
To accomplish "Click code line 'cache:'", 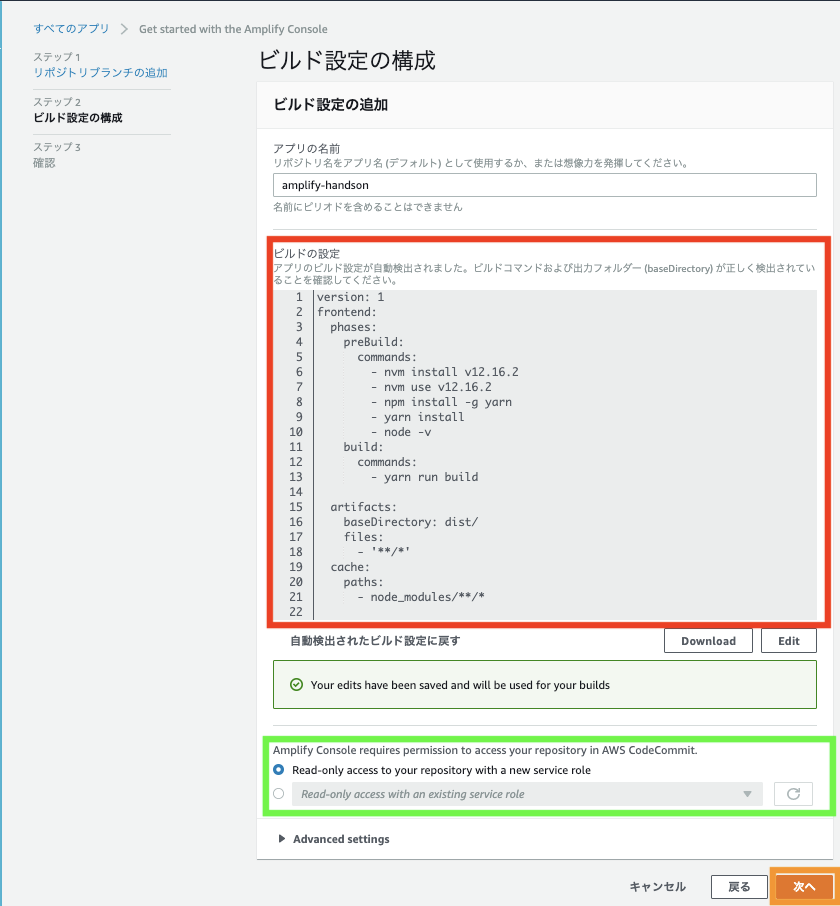I will pos(350,567).
